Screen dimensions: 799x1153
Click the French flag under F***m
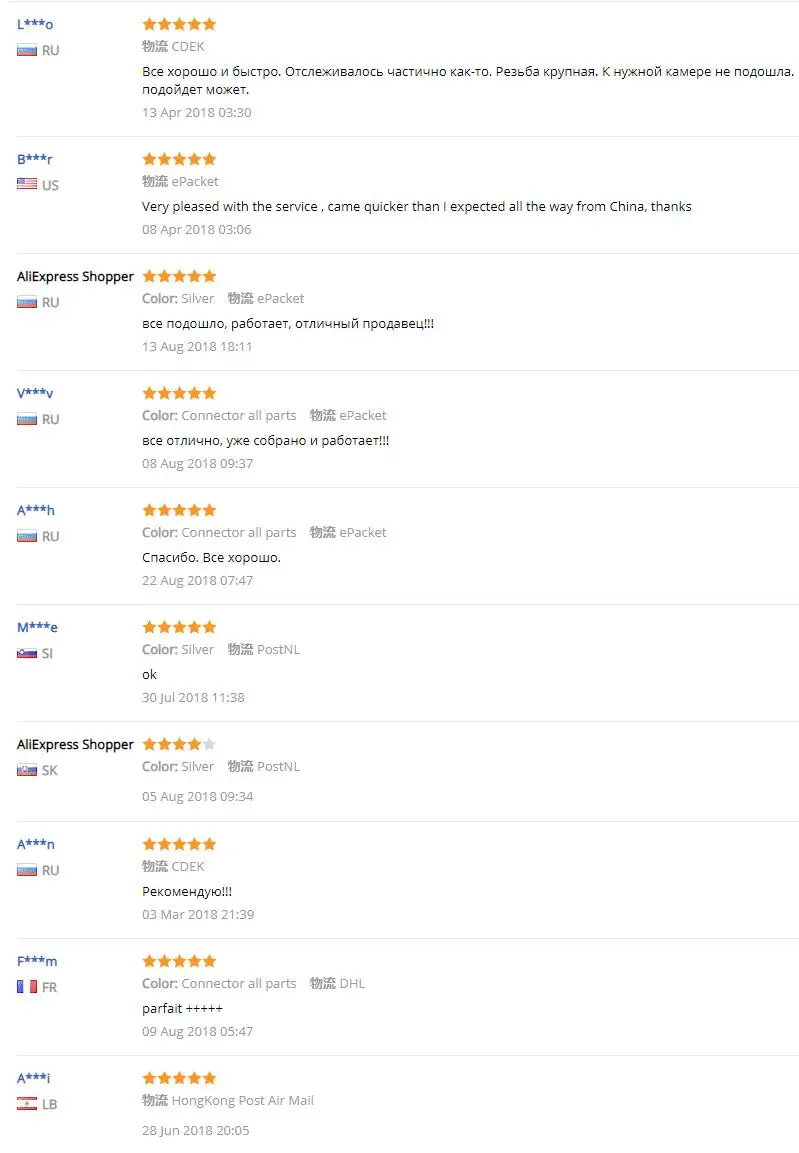(x=27, y=987)
